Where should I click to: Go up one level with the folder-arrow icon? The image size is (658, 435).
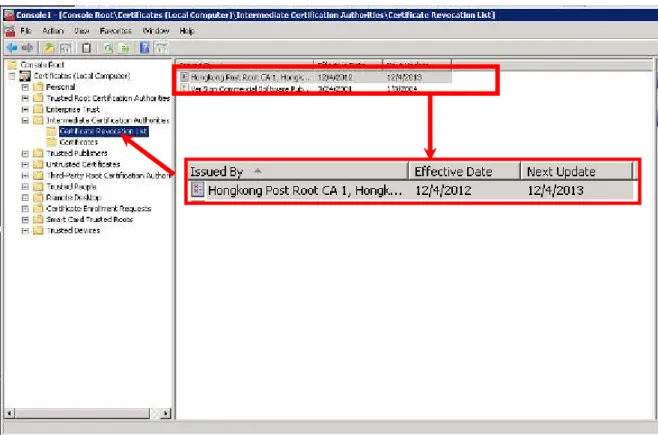[50, 48]
